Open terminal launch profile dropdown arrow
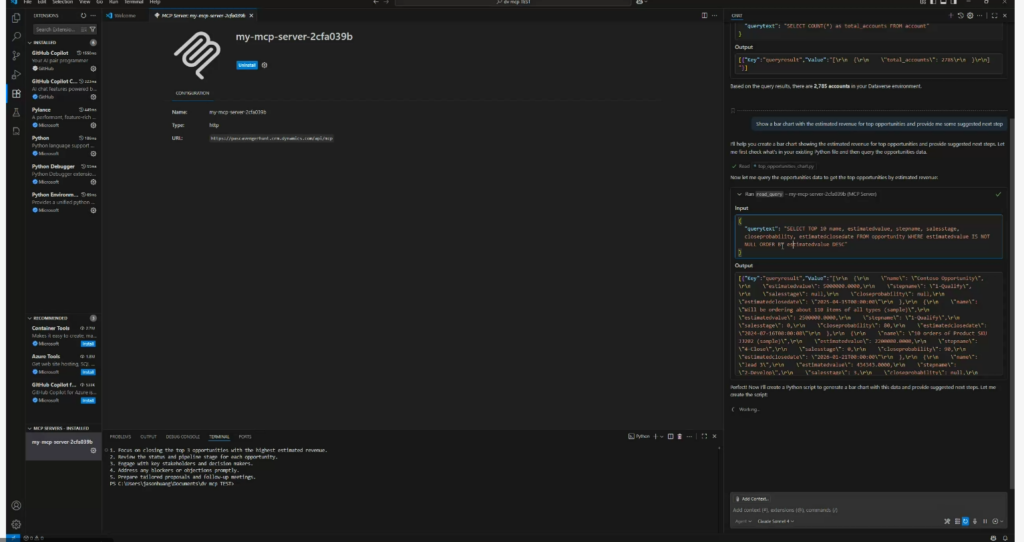1024x542 pixels. [x=662, y=436]
